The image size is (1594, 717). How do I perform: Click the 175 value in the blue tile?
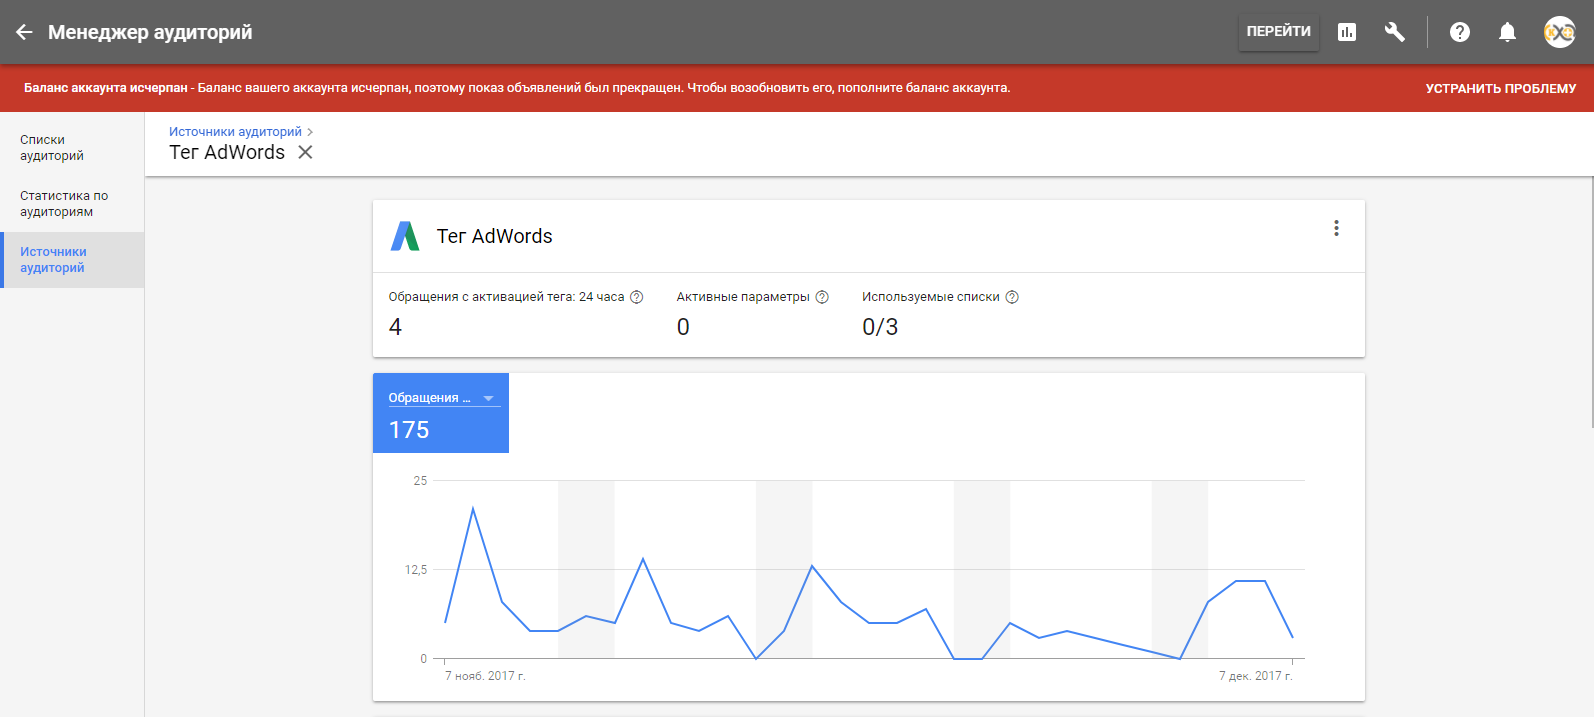click(409, 430)
